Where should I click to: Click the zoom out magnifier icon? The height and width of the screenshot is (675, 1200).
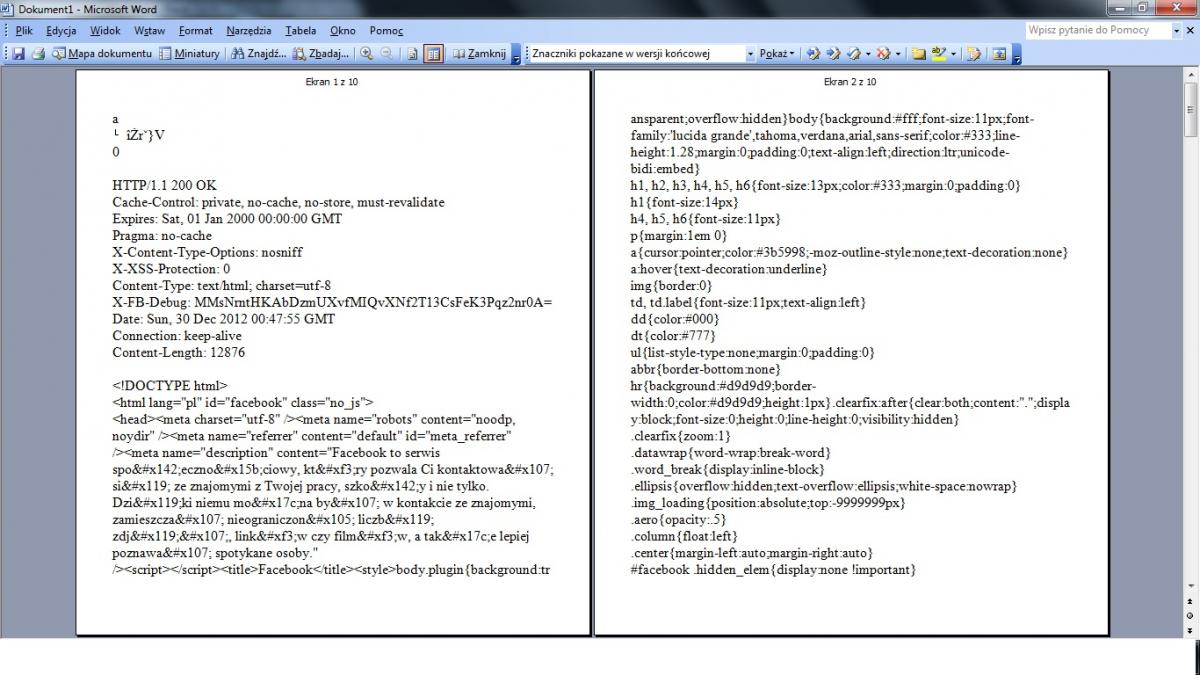click(386, 53)
